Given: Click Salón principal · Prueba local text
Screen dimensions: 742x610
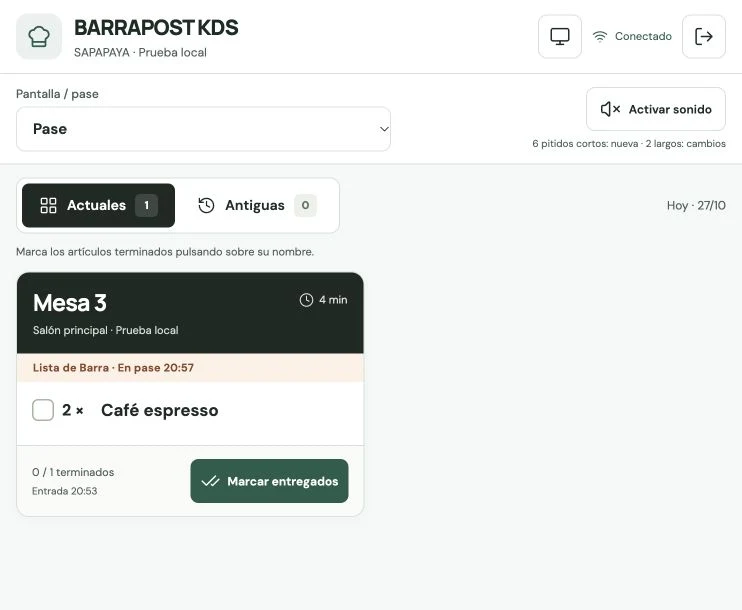Looking at the screenshot, I should pos(106,330).
